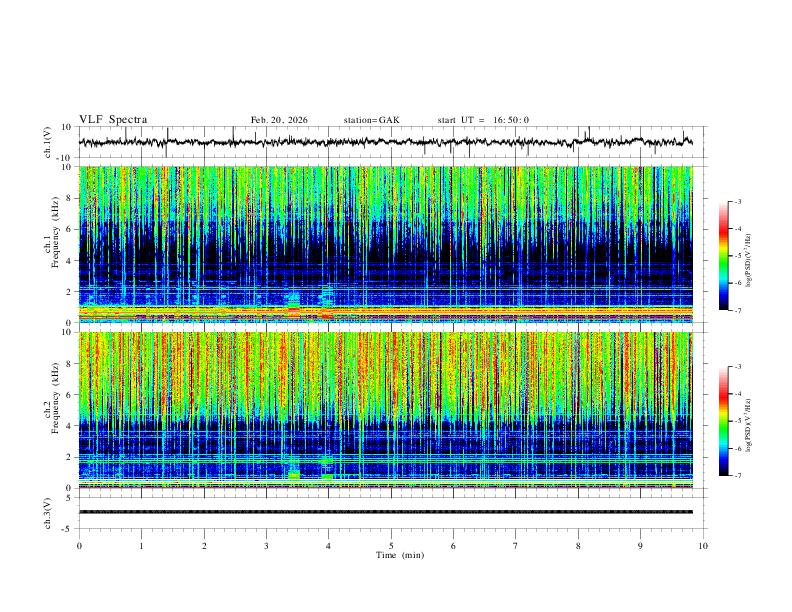Viewport: 792px width, 612px height.
Task: Click time axis tick label "1"
Action: point(141,546)
